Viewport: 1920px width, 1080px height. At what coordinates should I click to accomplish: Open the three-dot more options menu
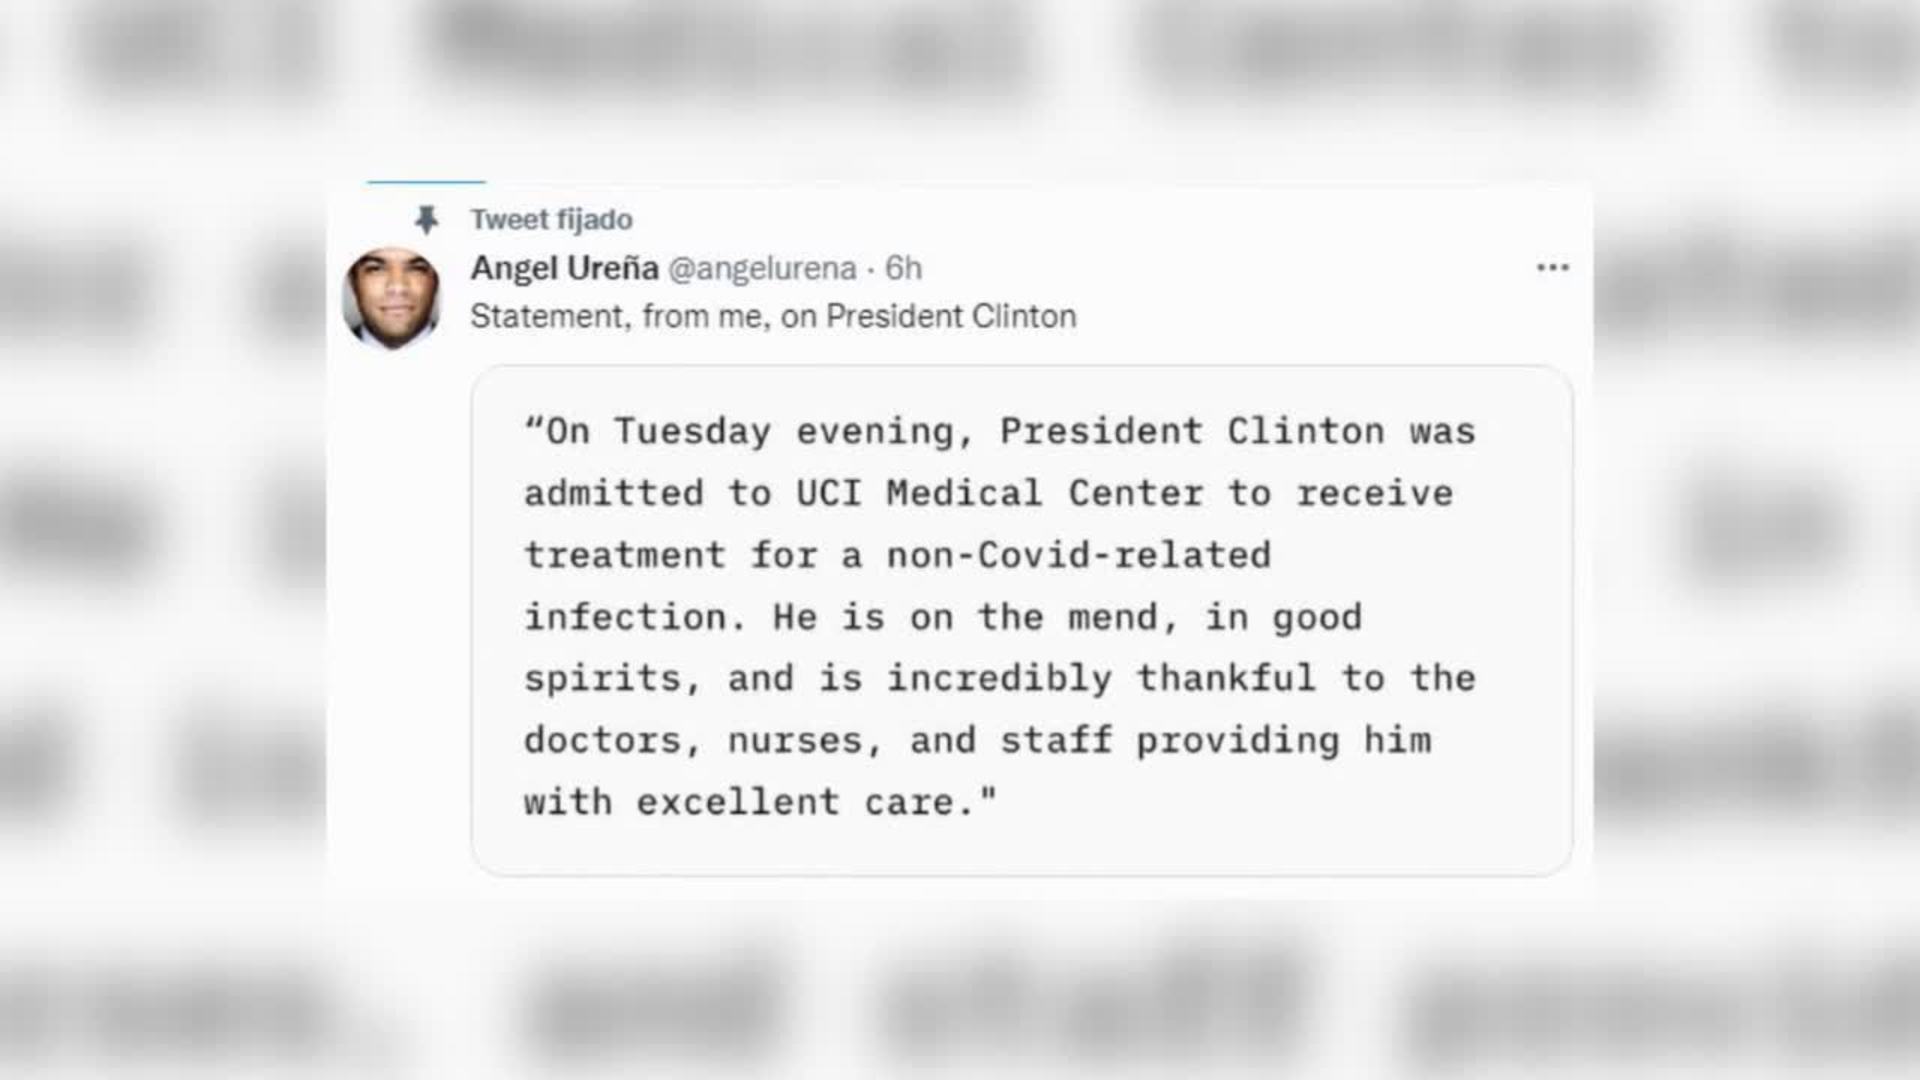pos(1552,268)
